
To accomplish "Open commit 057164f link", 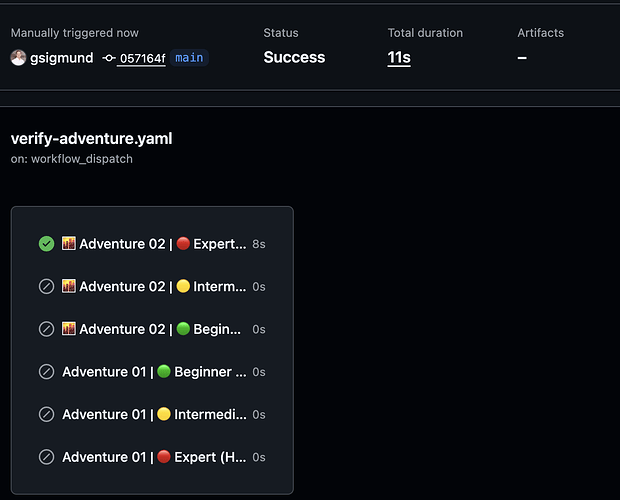I will (x=142, y=58).
